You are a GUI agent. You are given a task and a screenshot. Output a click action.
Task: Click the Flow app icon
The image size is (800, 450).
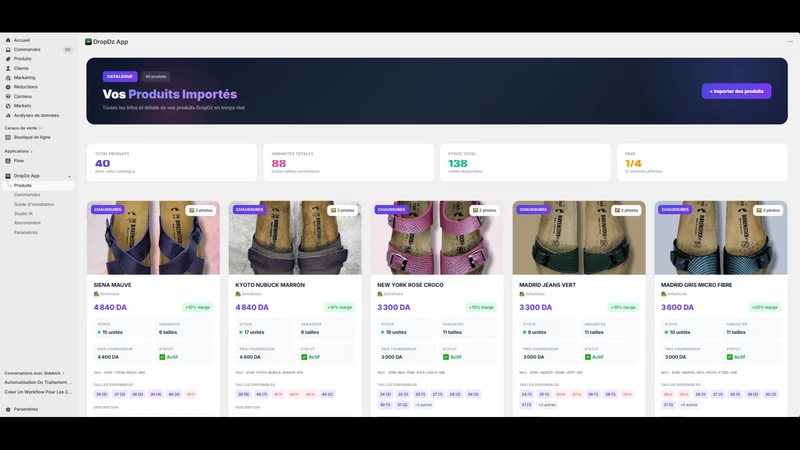click(8, 161)
